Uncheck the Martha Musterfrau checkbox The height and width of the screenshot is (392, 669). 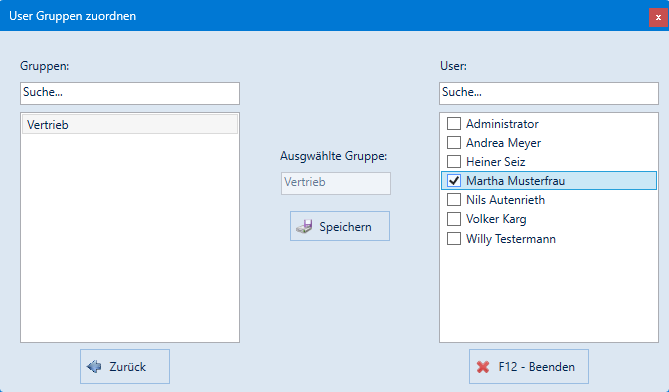[x=454, y=181]
